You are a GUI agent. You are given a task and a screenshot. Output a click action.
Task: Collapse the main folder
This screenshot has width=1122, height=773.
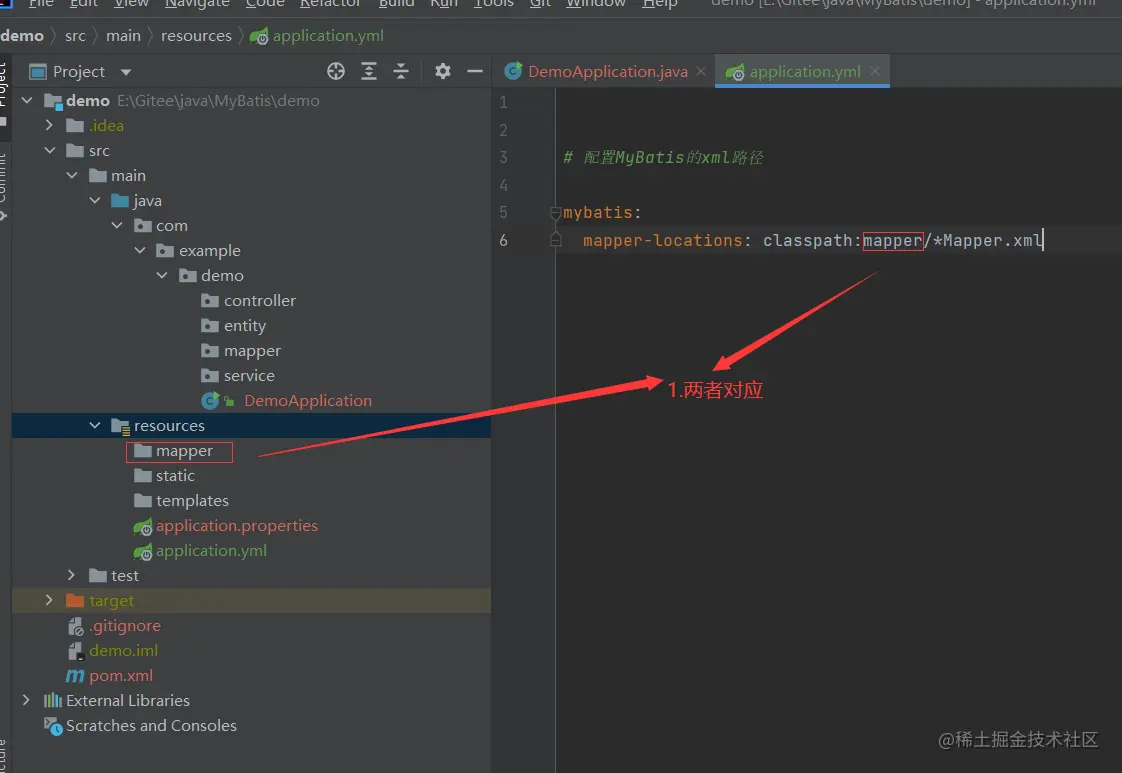(x=72, y=175)
